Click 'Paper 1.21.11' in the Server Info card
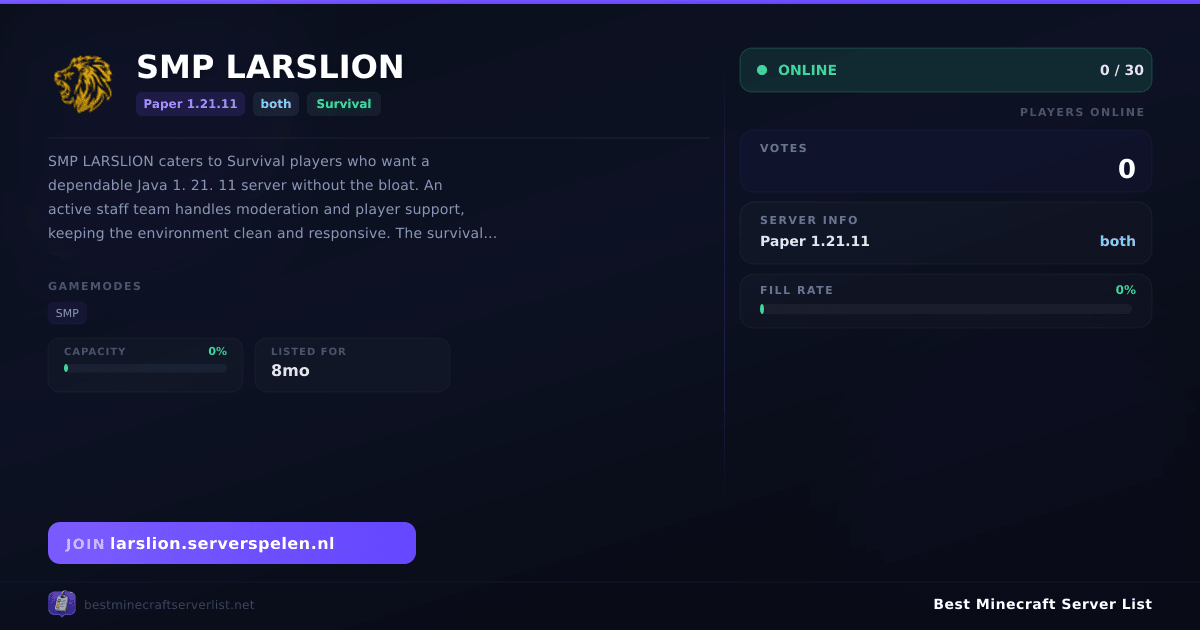This screenshot has width=1200, height=630. click(815, 241)
